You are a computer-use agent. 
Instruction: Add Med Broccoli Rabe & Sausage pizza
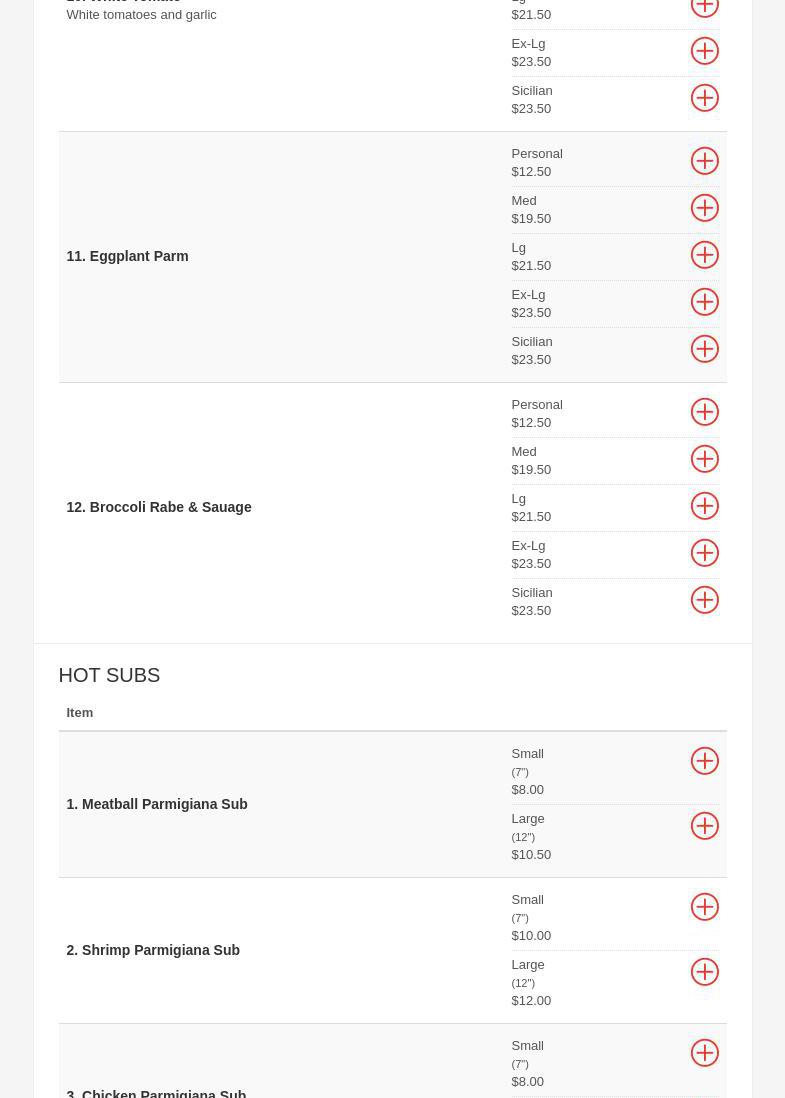click(x=704, y=459)
